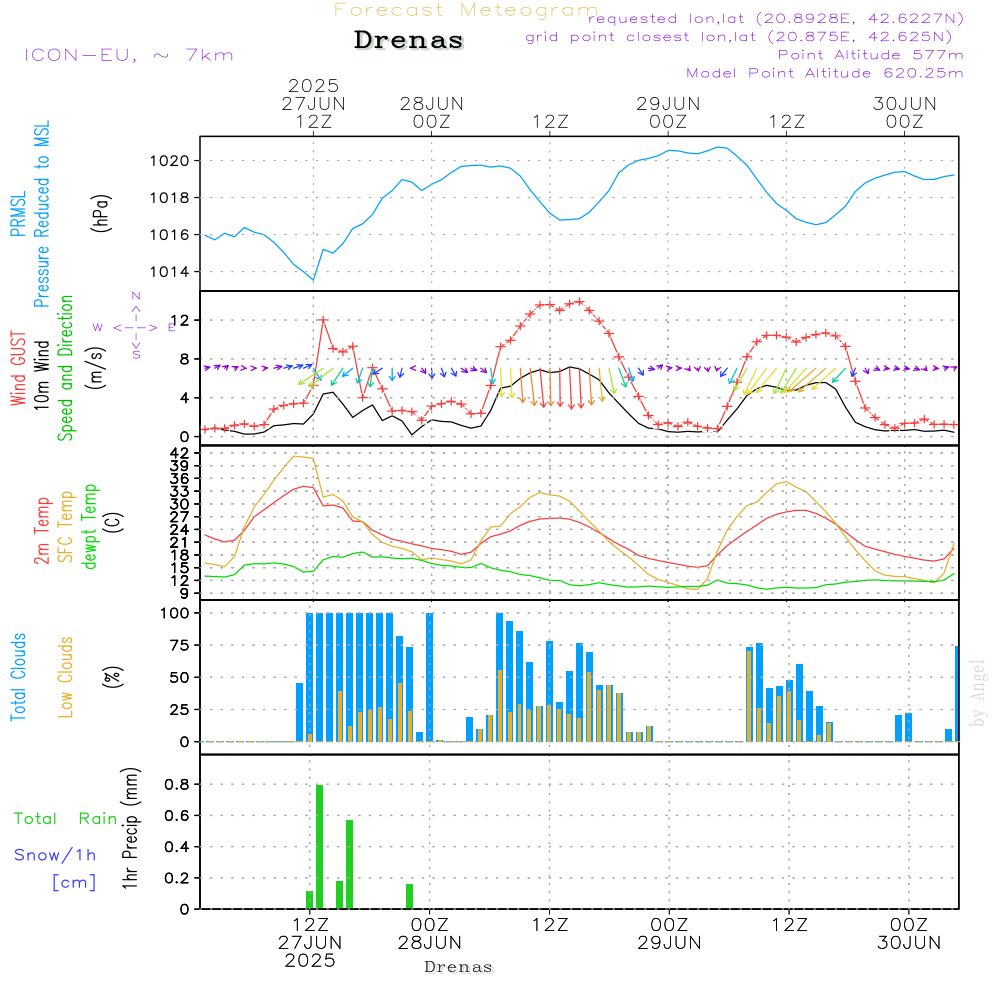Select the blue 'Snow/1h' legend label
Image resolution: width=1000 pixels, height=1000 pixels.
pos(55,855)
